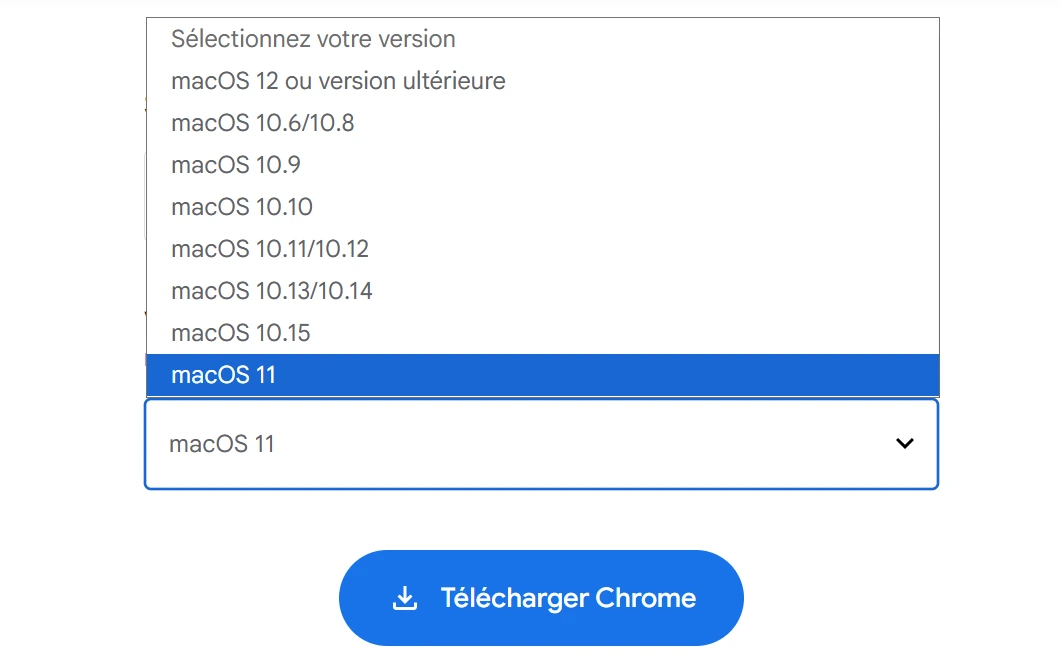Choose macOS 10.9 in the version list
This screenshot has width=1061, height=656.
235,165
